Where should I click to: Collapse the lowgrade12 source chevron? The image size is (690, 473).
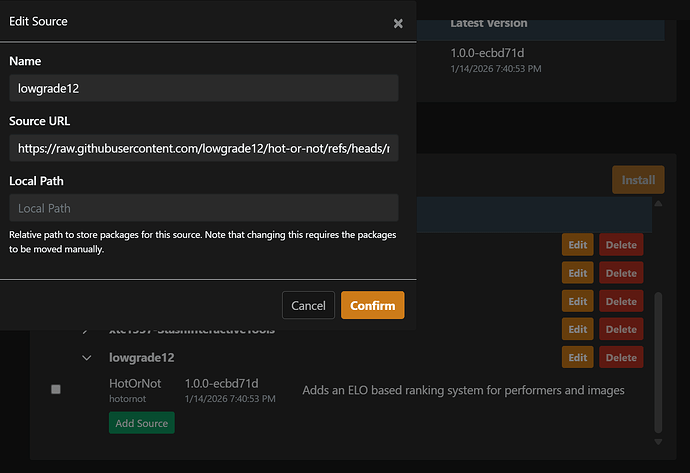pyautogui.click(x=86, y=357)
